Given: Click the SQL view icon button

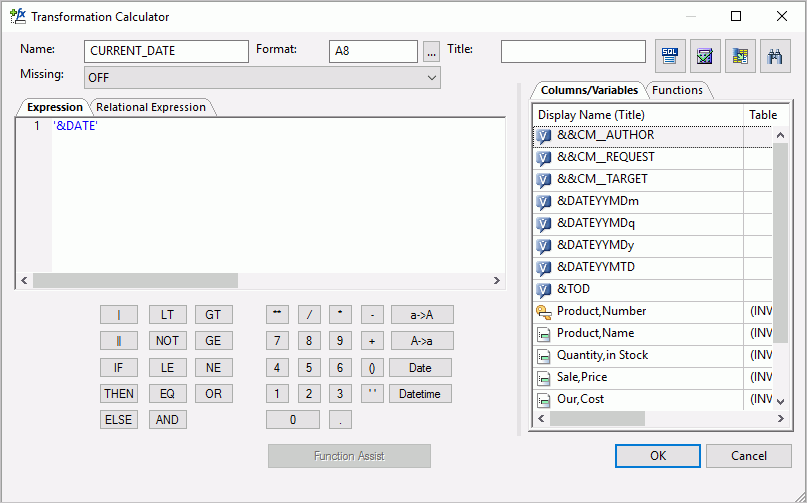Looking at the screenshot, I should click(670, 56).
